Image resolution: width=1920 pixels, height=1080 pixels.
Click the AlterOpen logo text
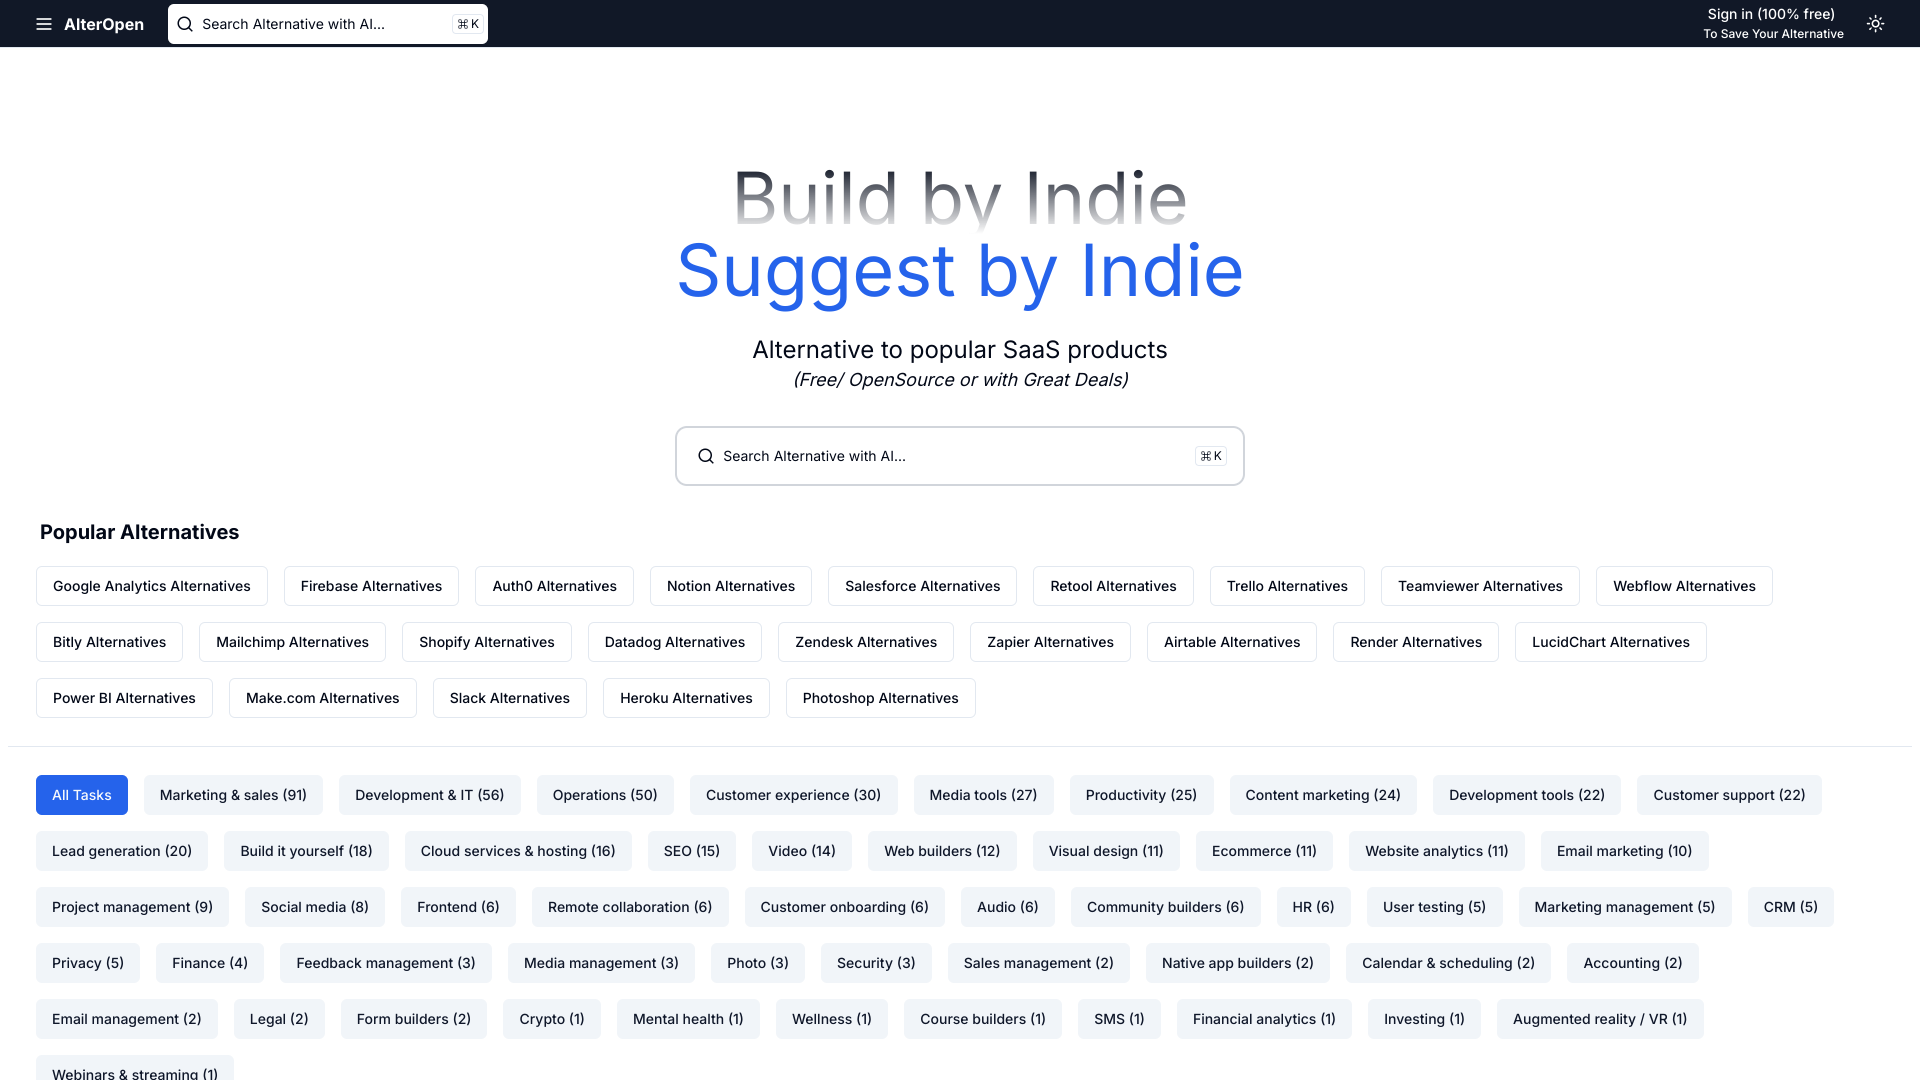coord(104,24)
